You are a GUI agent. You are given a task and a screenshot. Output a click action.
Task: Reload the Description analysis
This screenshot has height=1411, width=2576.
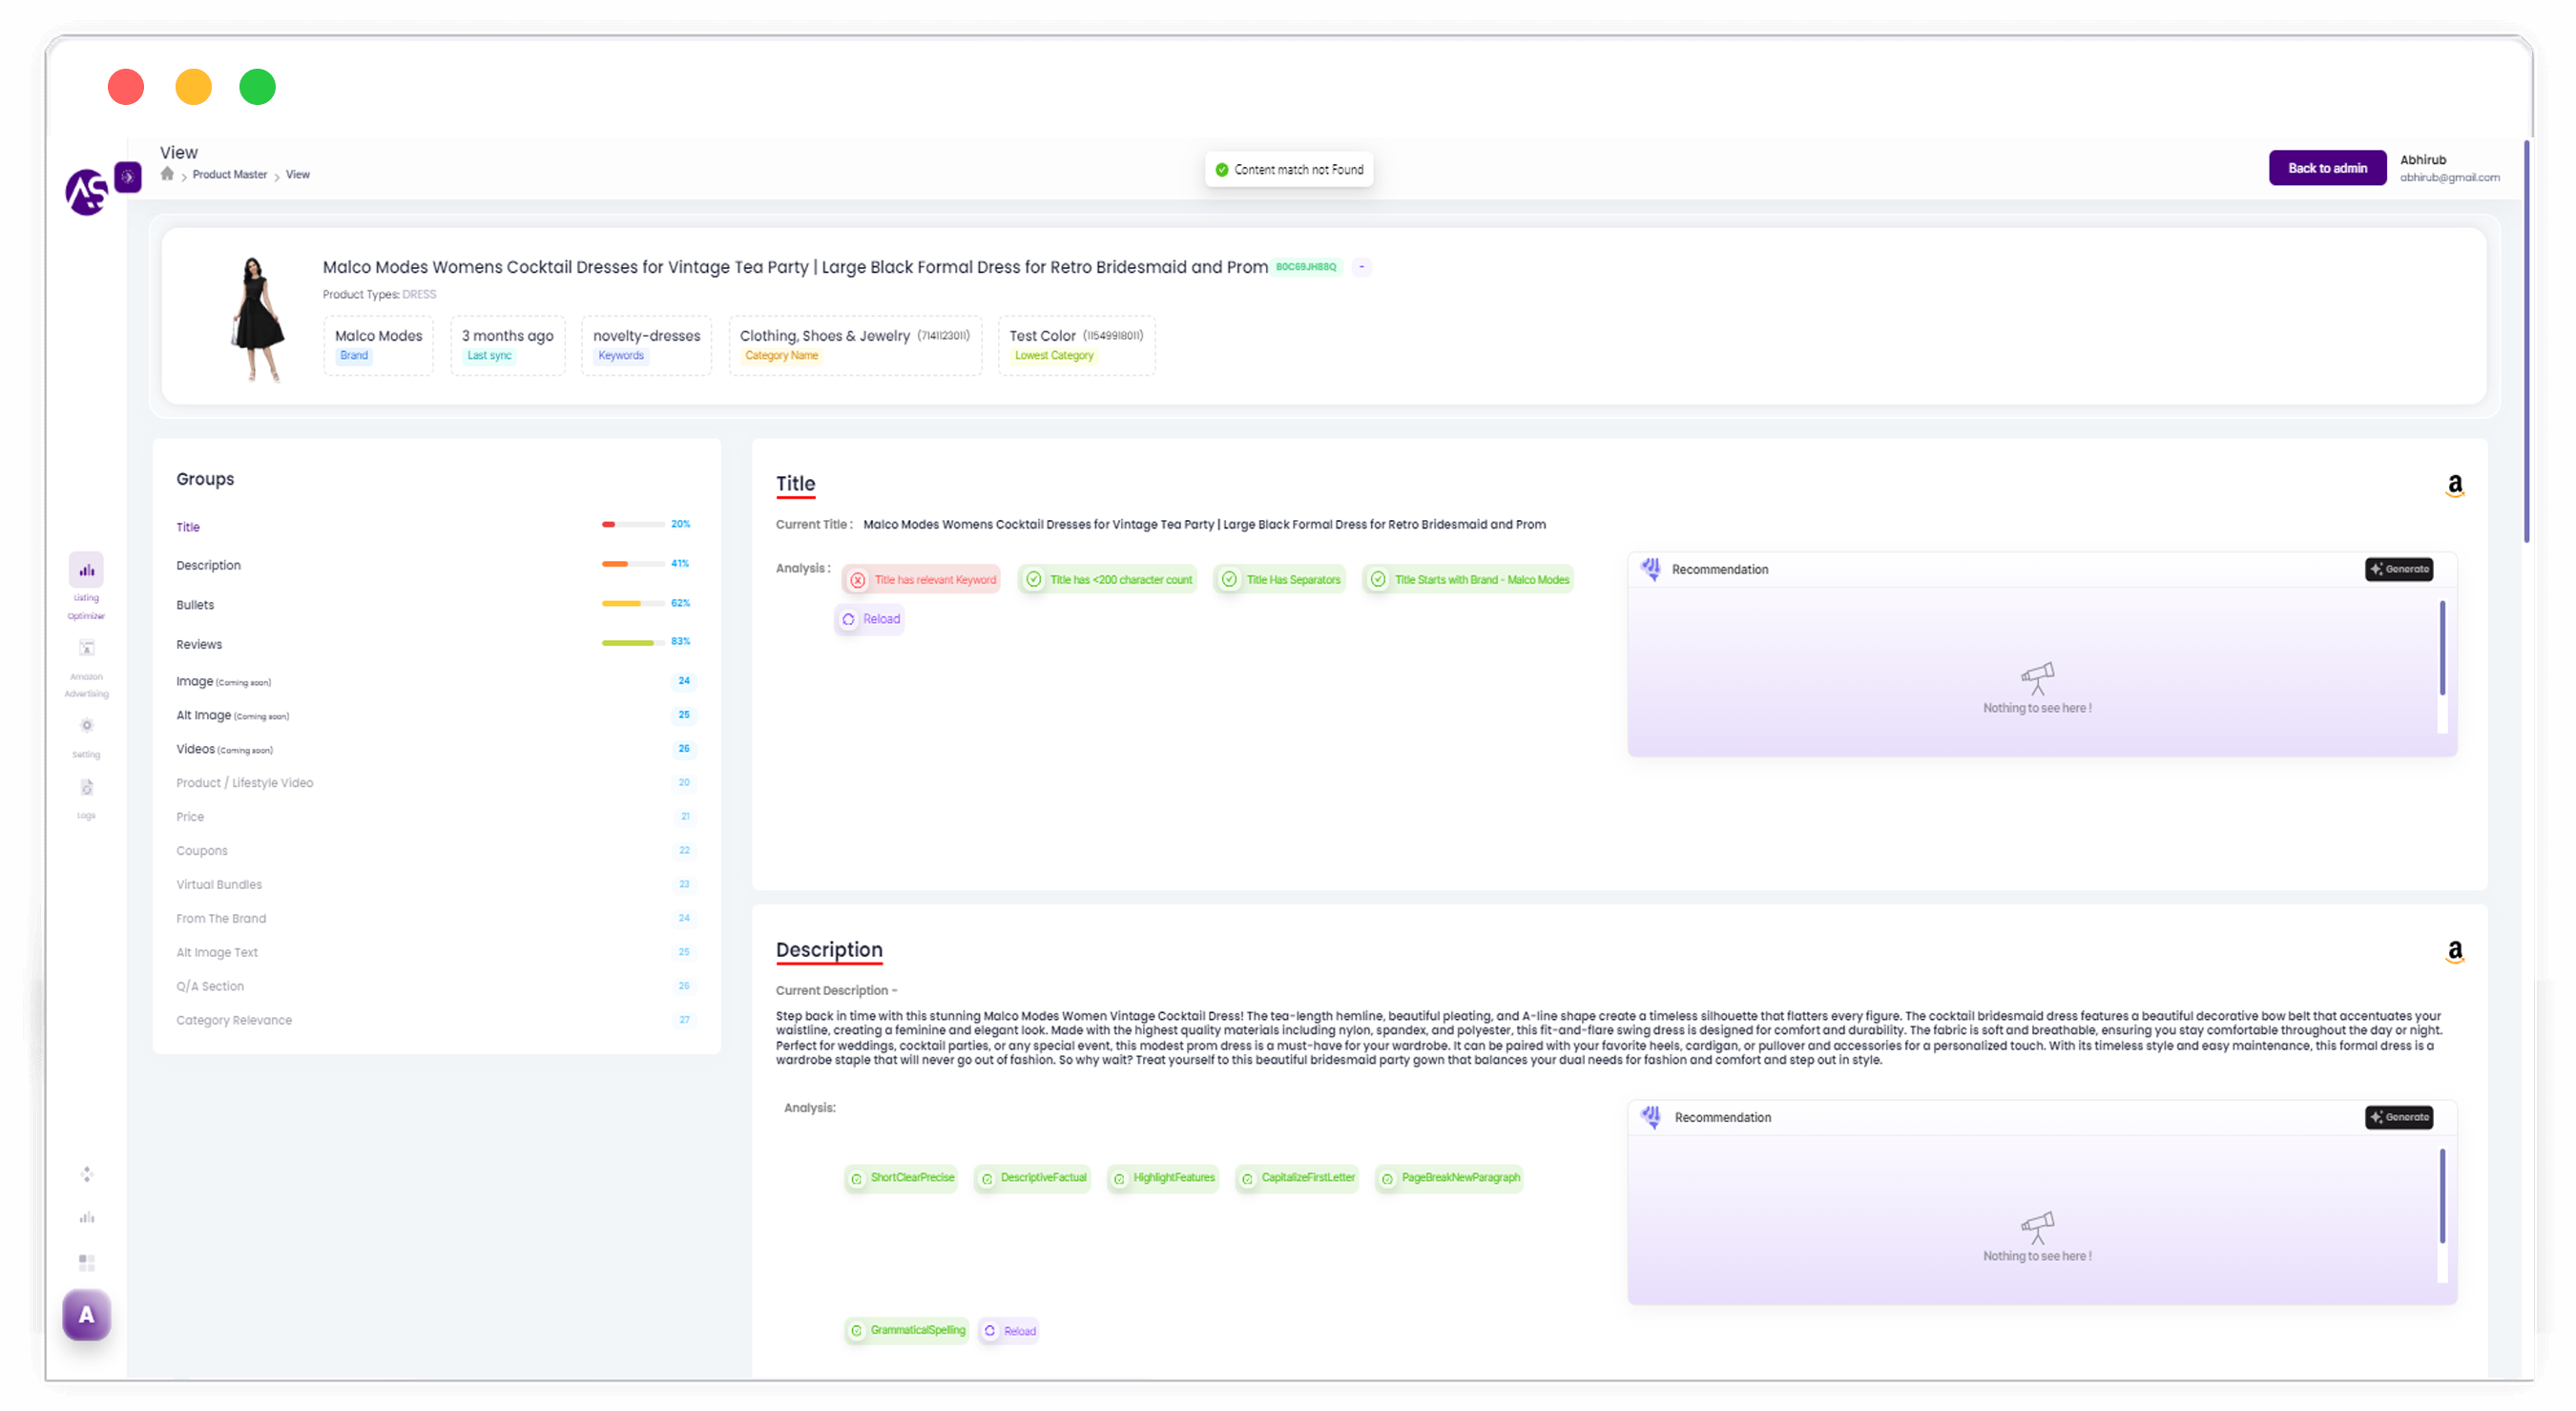pyautogui.click(x=1009, y=1330)
